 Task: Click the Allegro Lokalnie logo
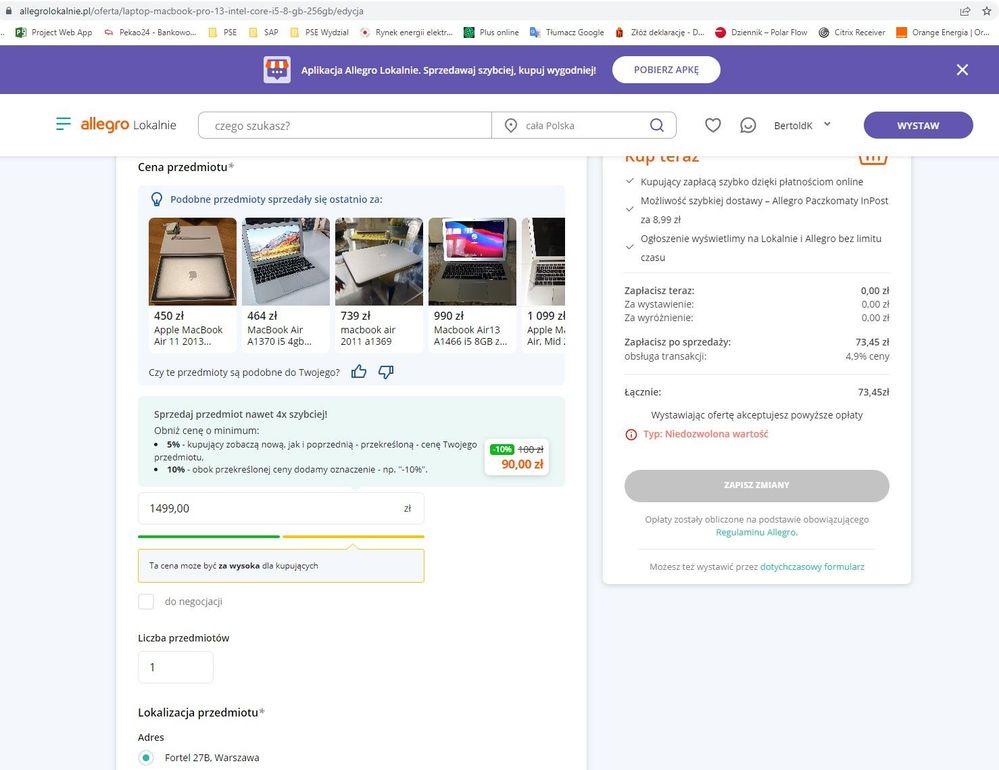(x=128, y=125)
